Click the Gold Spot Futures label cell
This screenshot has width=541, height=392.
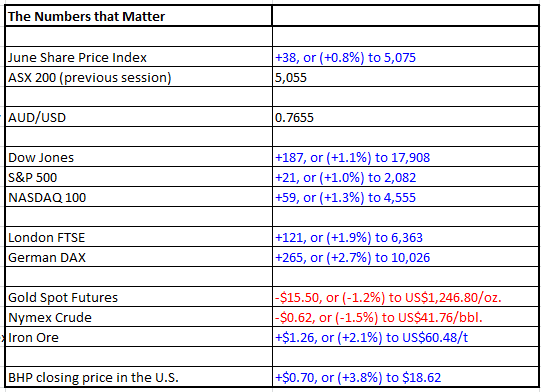click(139, 297)
